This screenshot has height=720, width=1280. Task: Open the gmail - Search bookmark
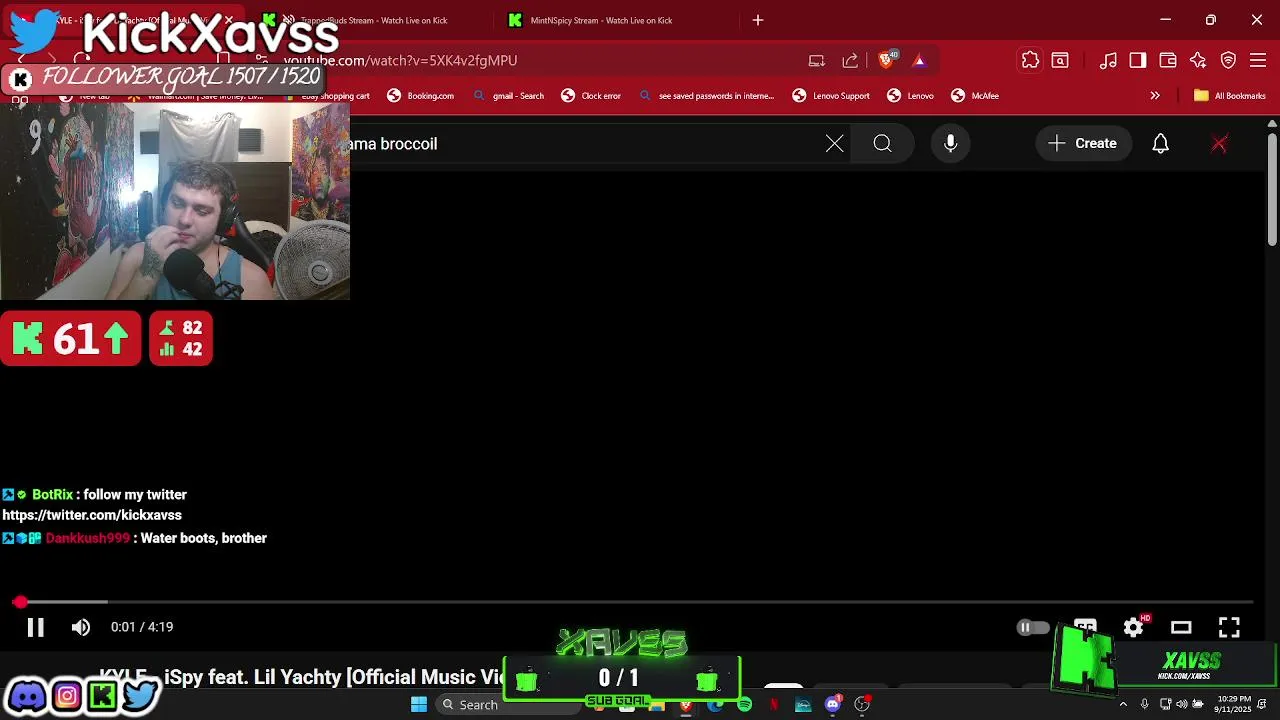click(x=508, y=96)
